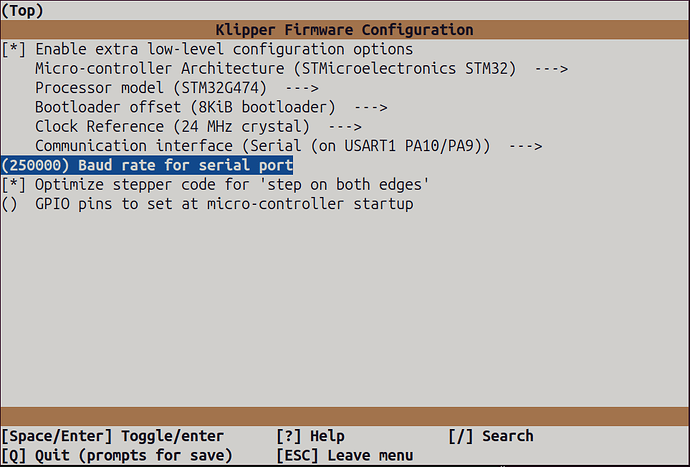This screenshot has width=690, height=467.
Task: Click the [?] Help shortcut
Action: 310,436
